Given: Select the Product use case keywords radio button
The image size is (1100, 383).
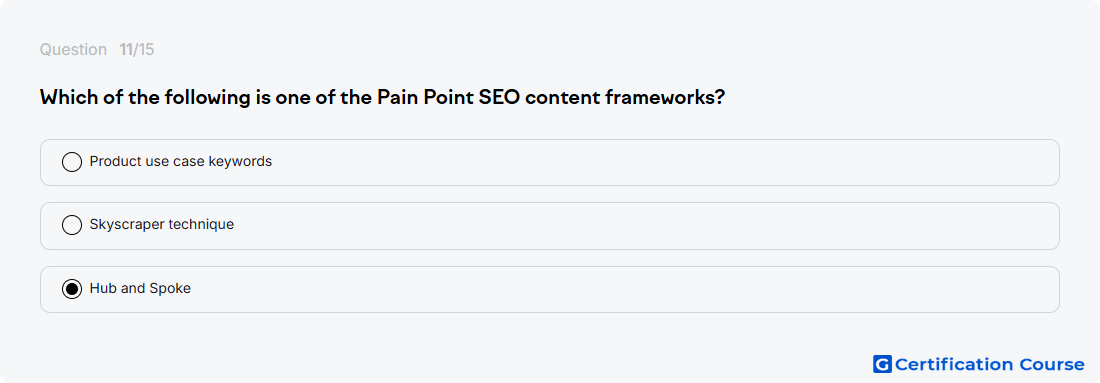Looking at the screenshot, I should point(72,162).
